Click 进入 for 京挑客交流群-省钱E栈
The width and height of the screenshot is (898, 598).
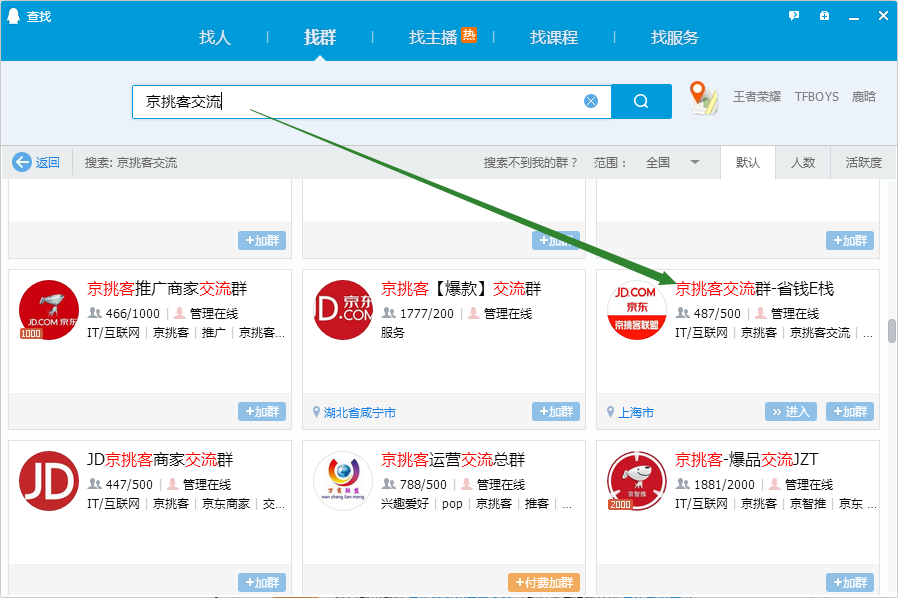pyautogui.click(x=793, y=411)
